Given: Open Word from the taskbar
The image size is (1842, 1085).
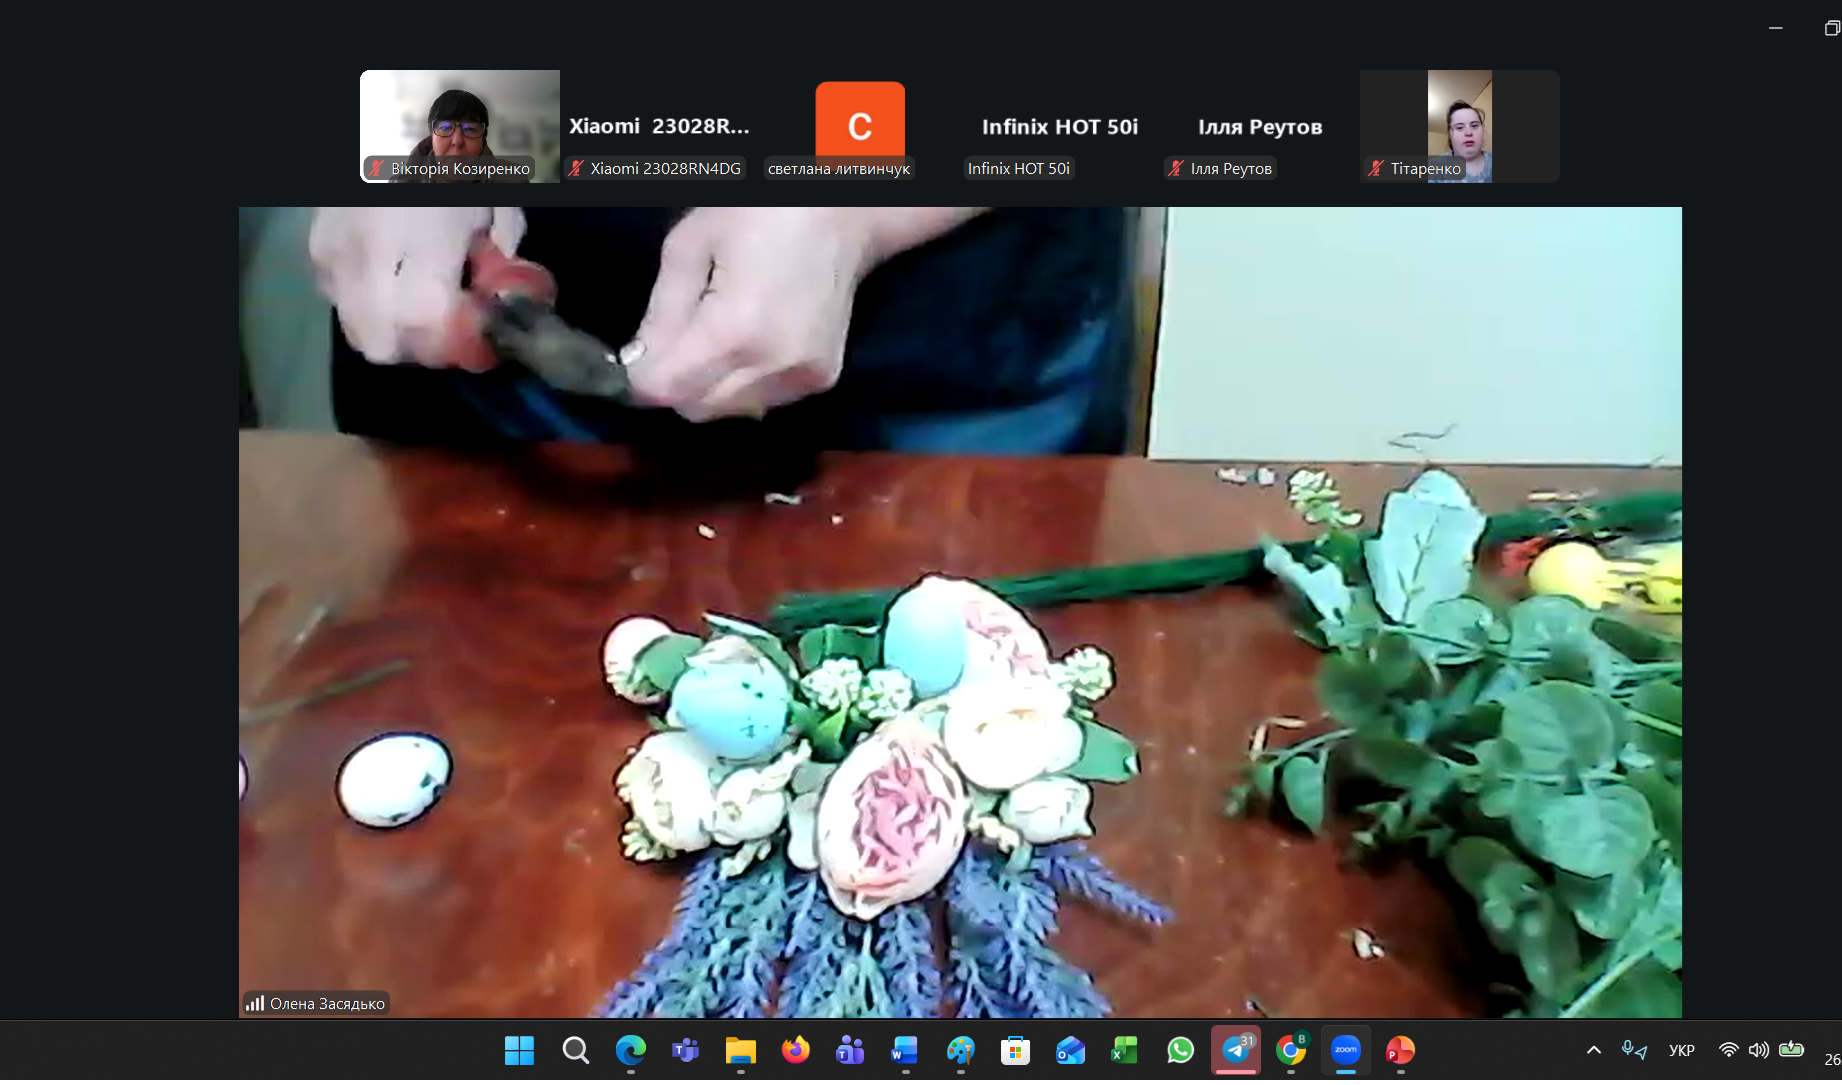Looking at the screenshot, I should pos(905,1050).
